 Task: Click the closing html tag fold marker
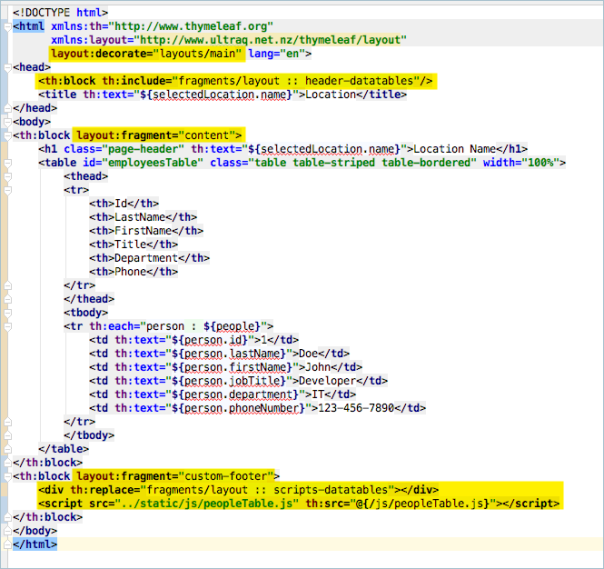tap(8, 544)
